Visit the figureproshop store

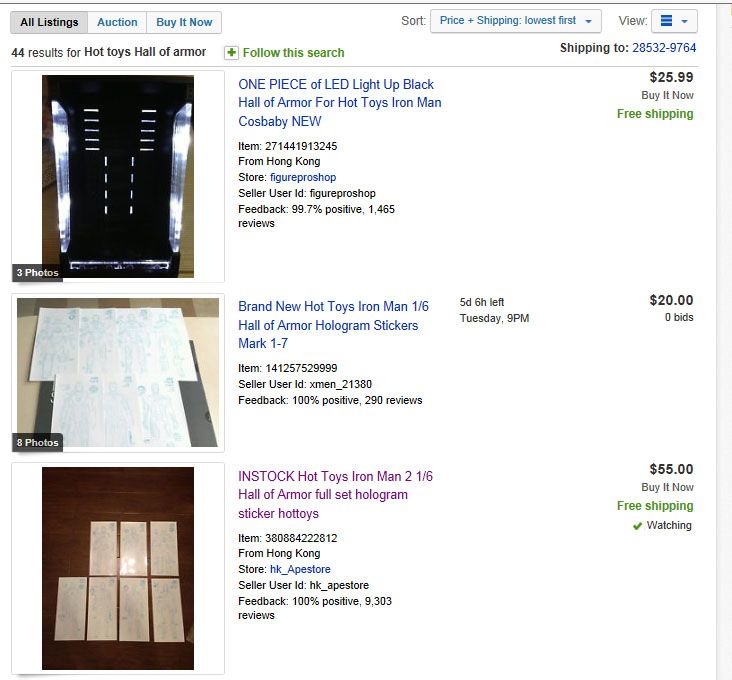(303, 177)
